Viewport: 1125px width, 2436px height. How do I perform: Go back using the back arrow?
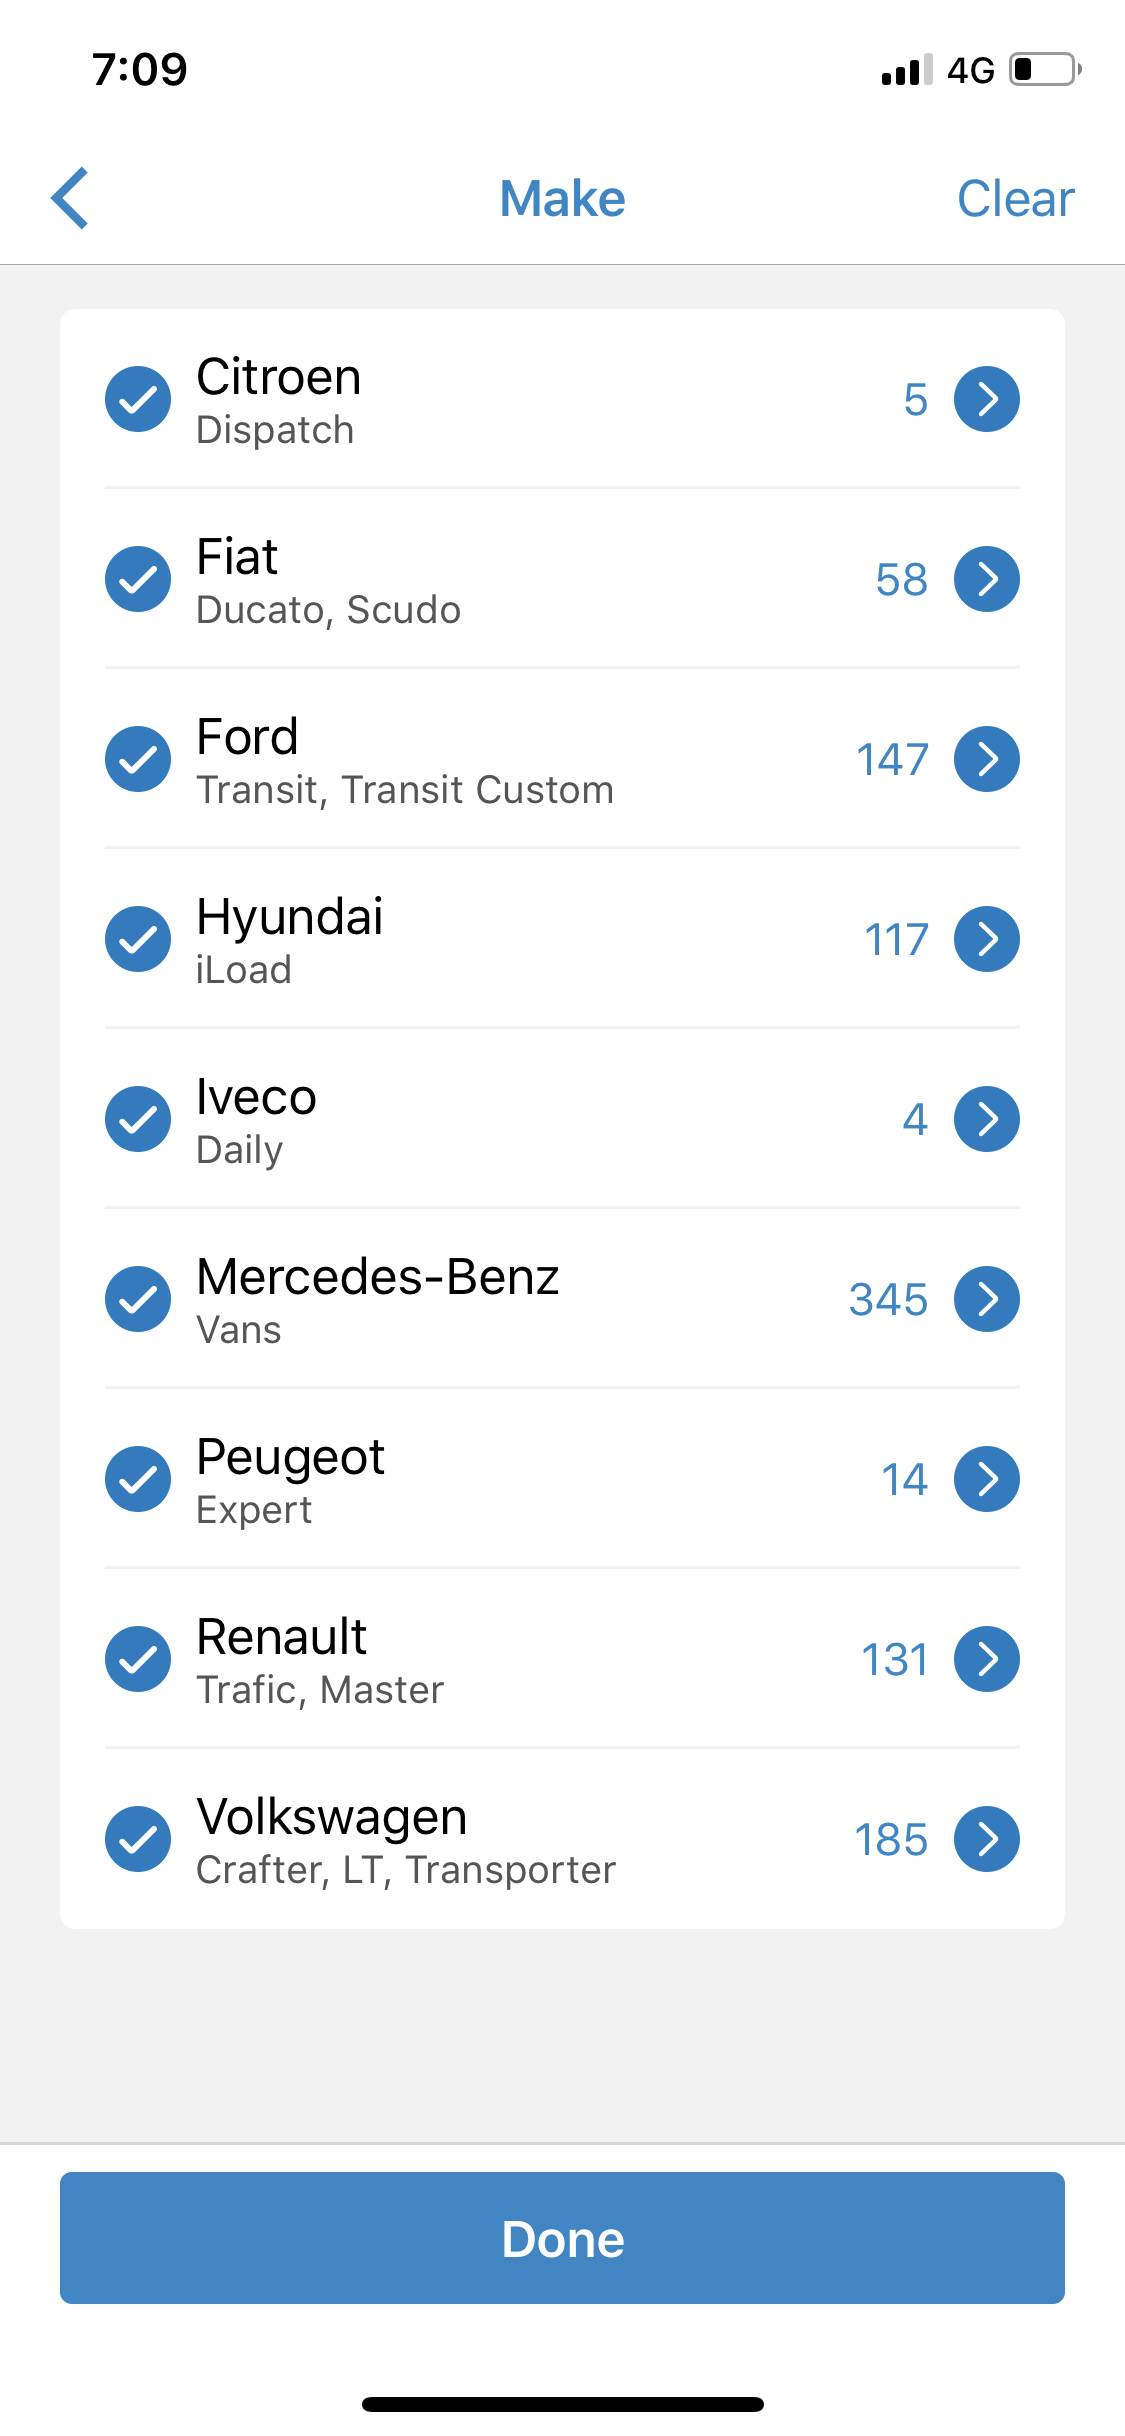[70, 198]
